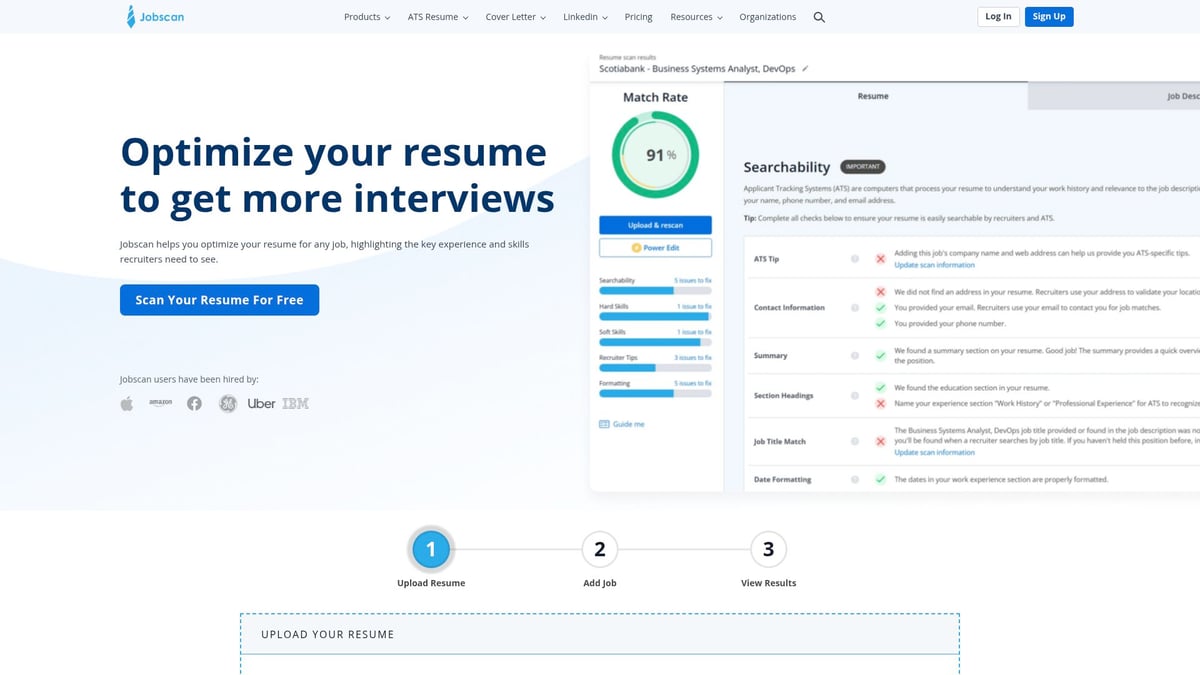Click the pencil edit icon beside Scotiabank title
Viewport: 1200px width, 675px height.
click(x=805, y=69)
